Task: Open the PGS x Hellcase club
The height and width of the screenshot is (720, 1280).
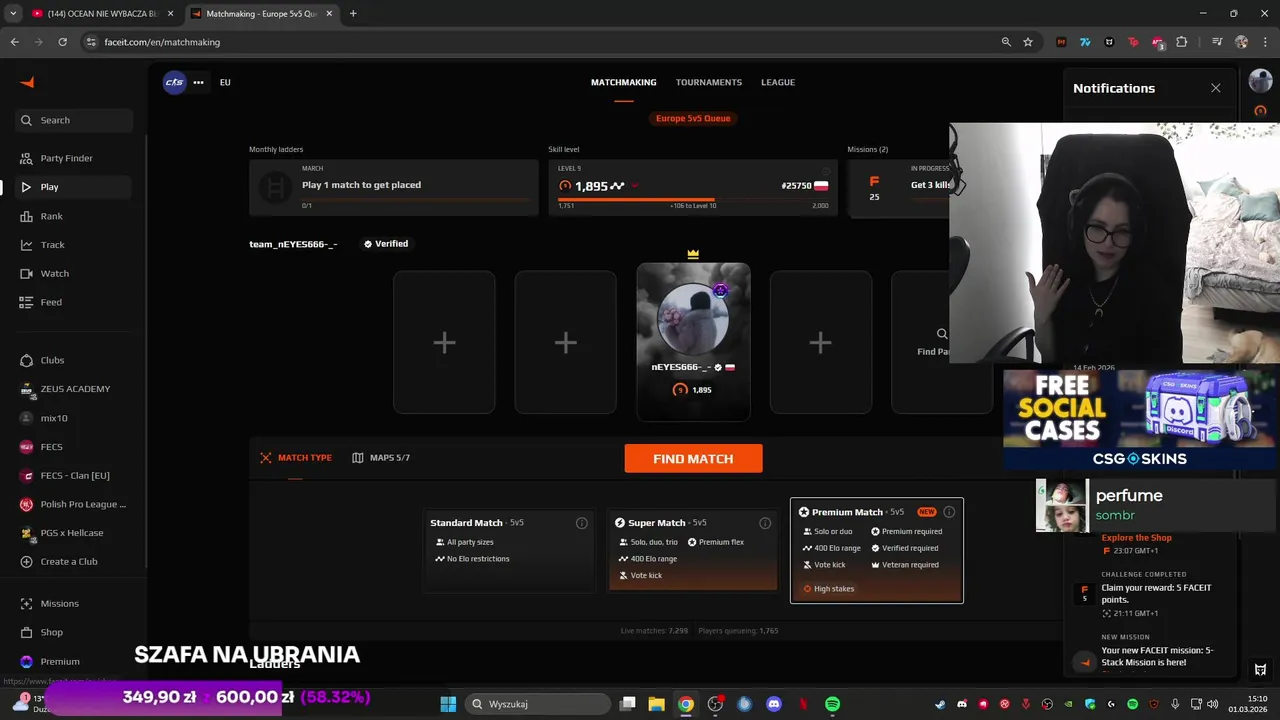Action: pyautogui.click(x=73, y=533)
